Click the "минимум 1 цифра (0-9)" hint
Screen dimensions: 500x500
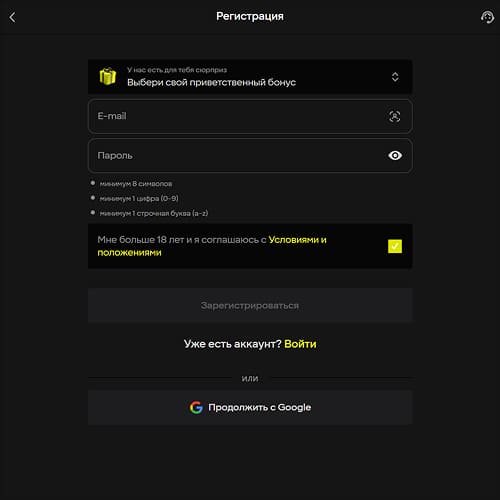coord(139,198)
